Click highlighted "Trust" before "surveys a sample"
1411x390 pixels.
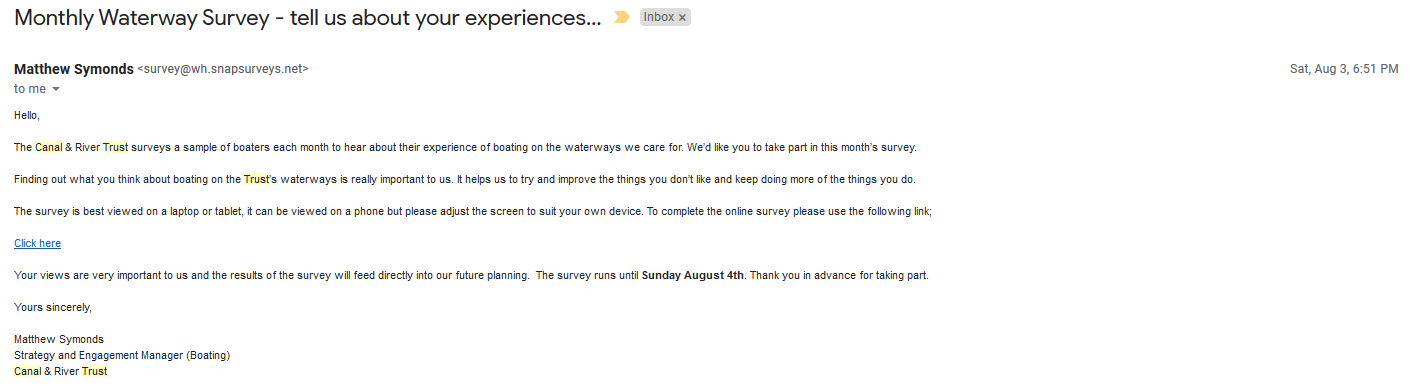coord(115,147)
